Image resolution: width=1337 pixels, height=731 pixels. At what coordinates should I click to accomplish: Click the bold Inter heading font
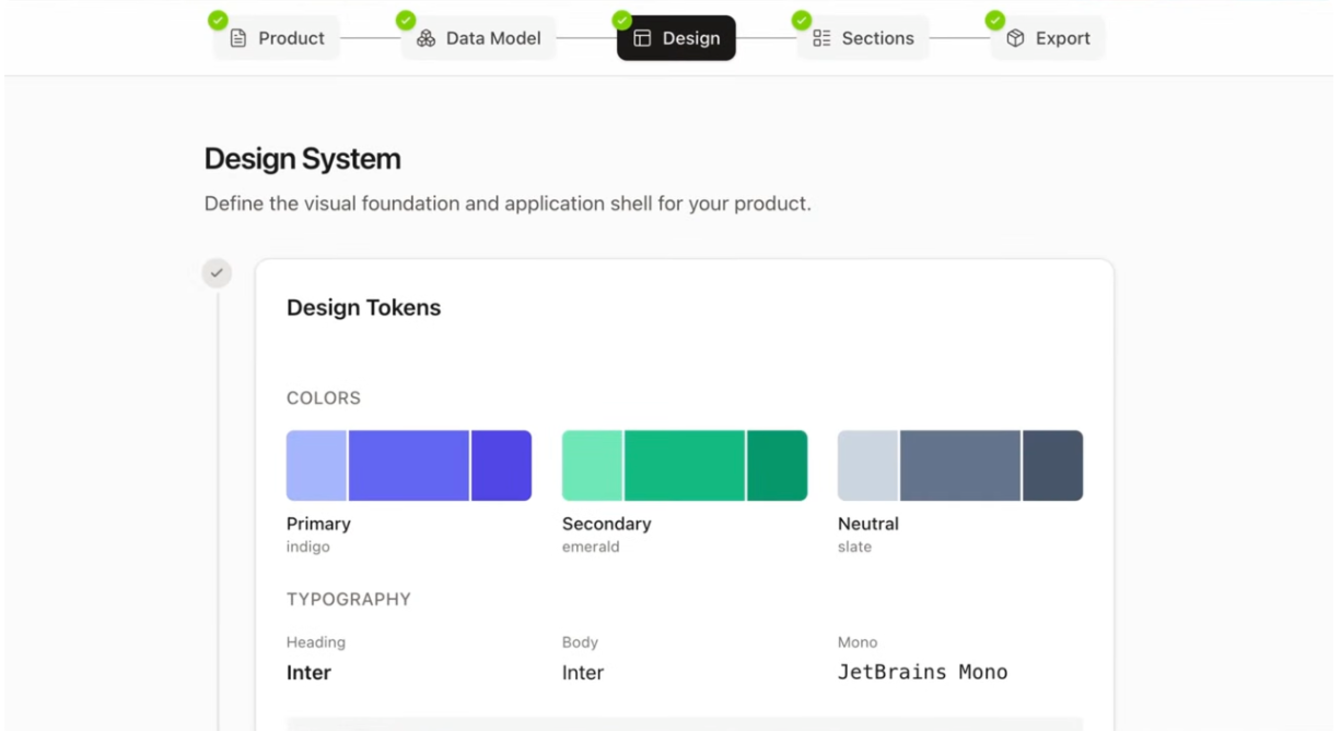[309, 672]
